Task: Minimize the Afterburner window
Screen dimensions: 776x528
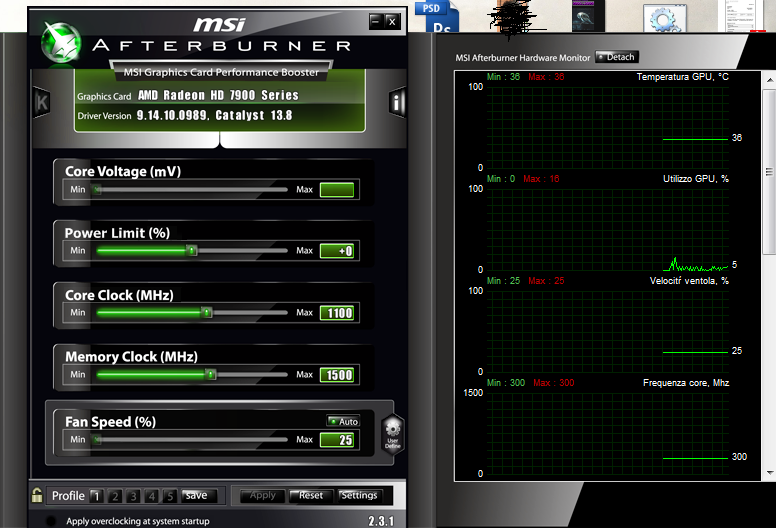Action: pos(376,21)
